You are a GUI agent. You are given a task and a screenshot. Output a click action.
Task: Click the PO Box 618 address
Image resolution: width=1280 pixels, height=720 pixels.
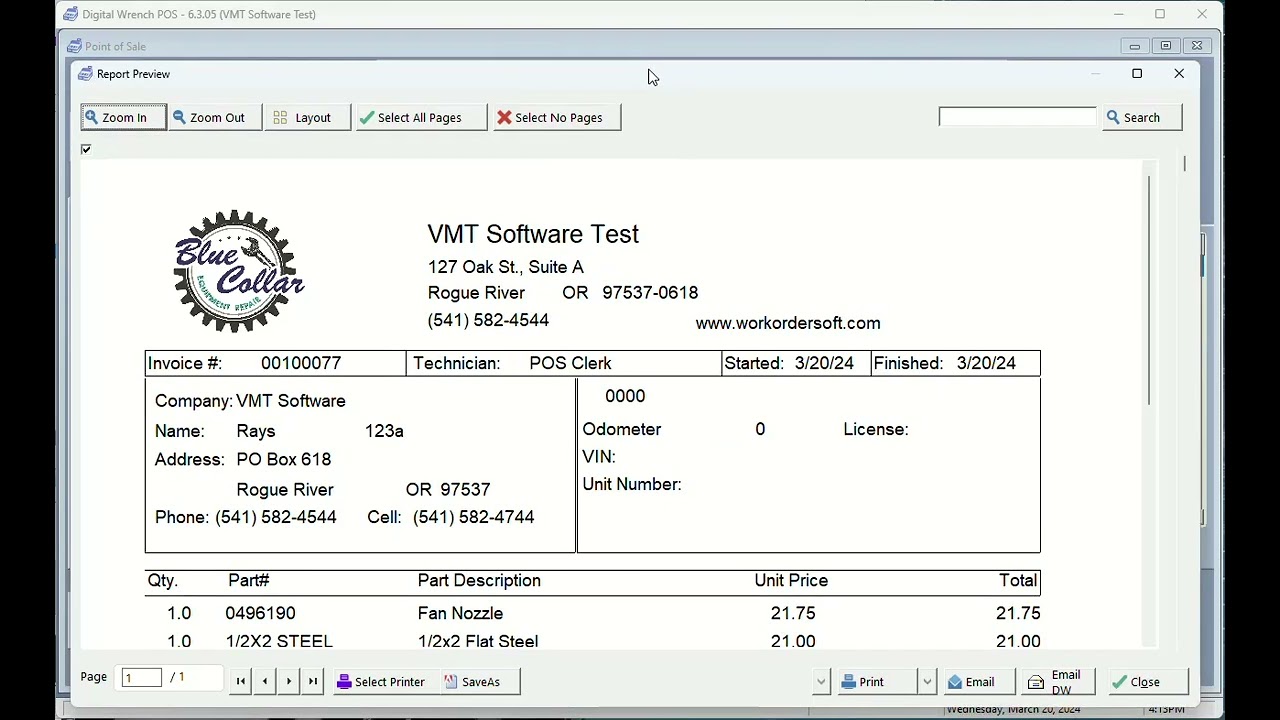283,459
